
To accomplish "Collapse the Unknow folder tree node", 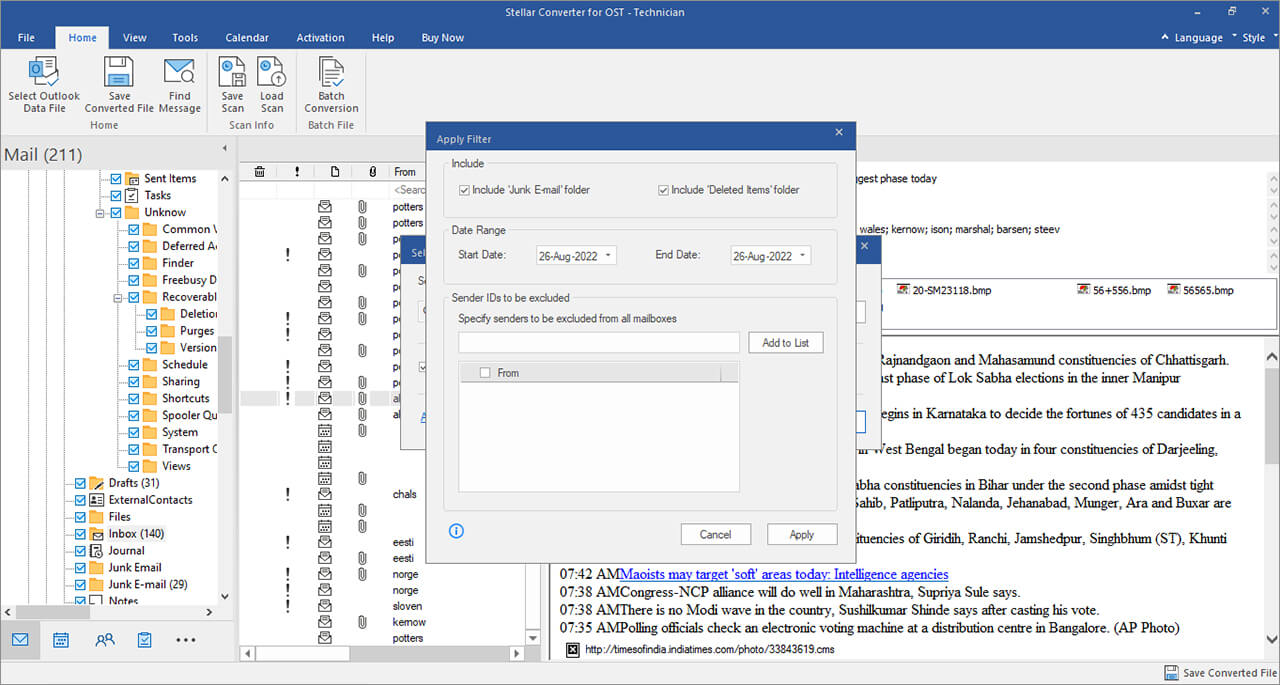I will click(x=101, y=213).
